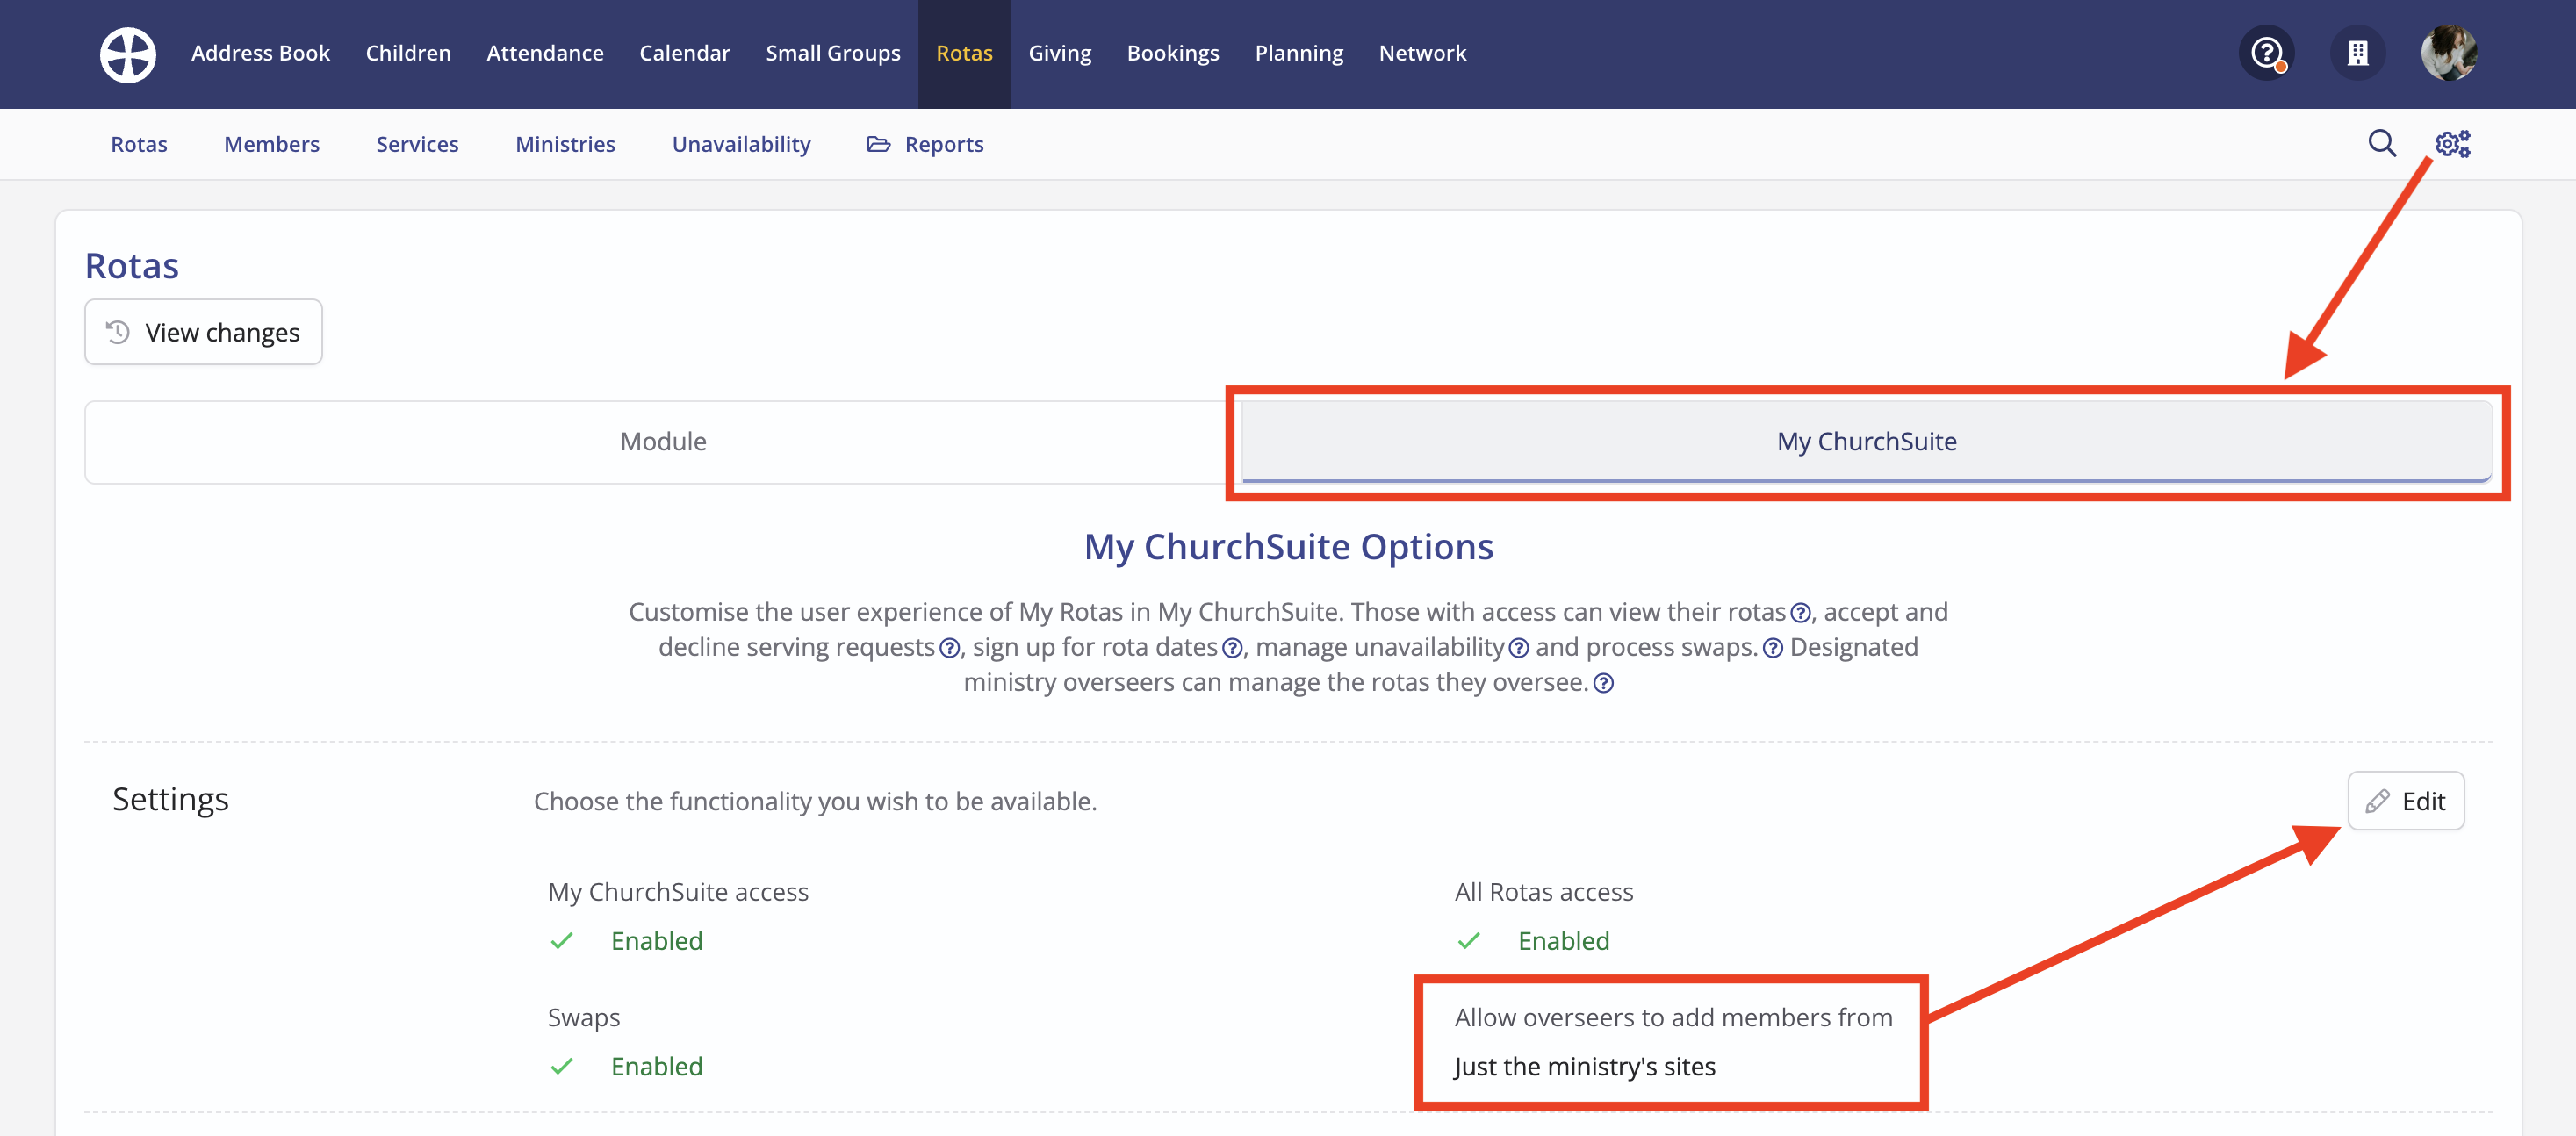
Task: Click help icon after 'rotas they oversee'
Action: 1603,683
